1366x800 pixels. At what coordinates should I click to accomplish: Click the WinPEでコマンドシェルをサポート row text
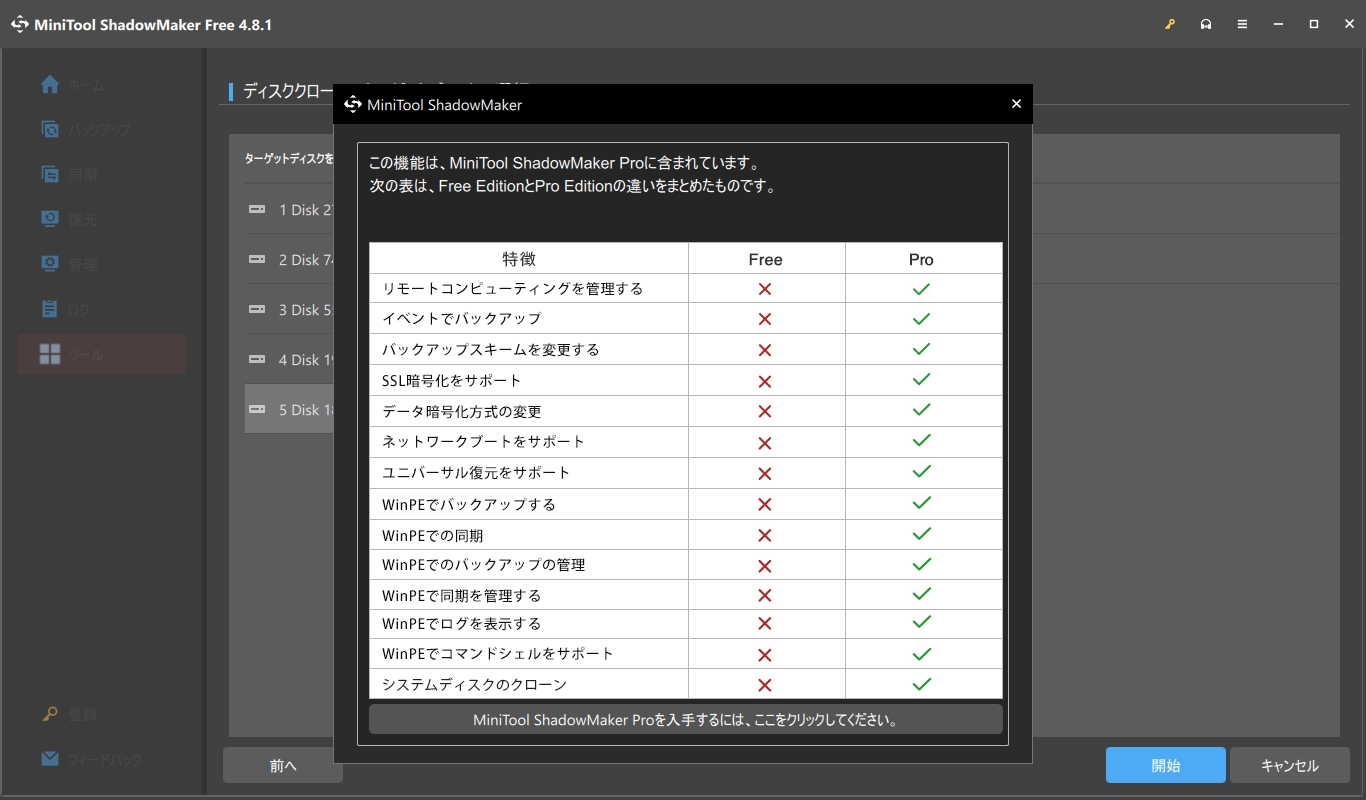tap(497, 654)
